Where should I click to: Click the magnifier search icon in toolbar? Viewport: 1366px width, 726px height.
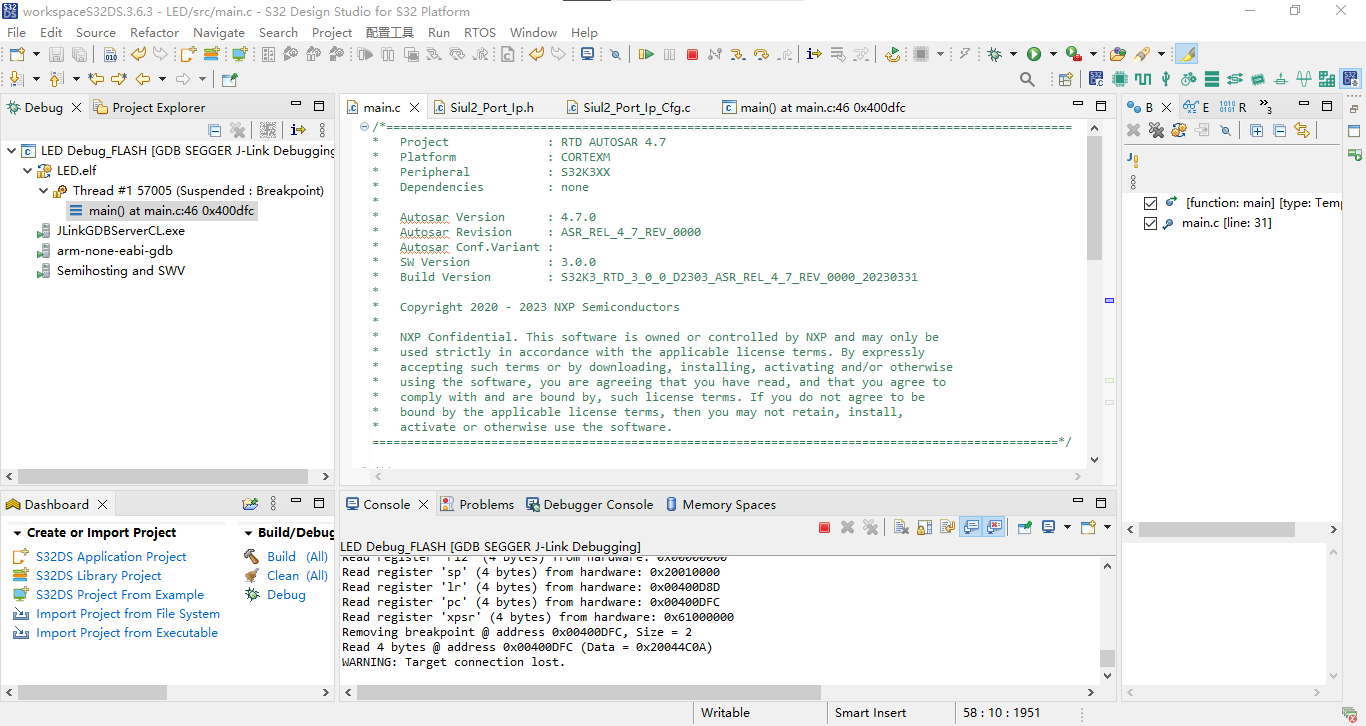[x=1027, y=79]
